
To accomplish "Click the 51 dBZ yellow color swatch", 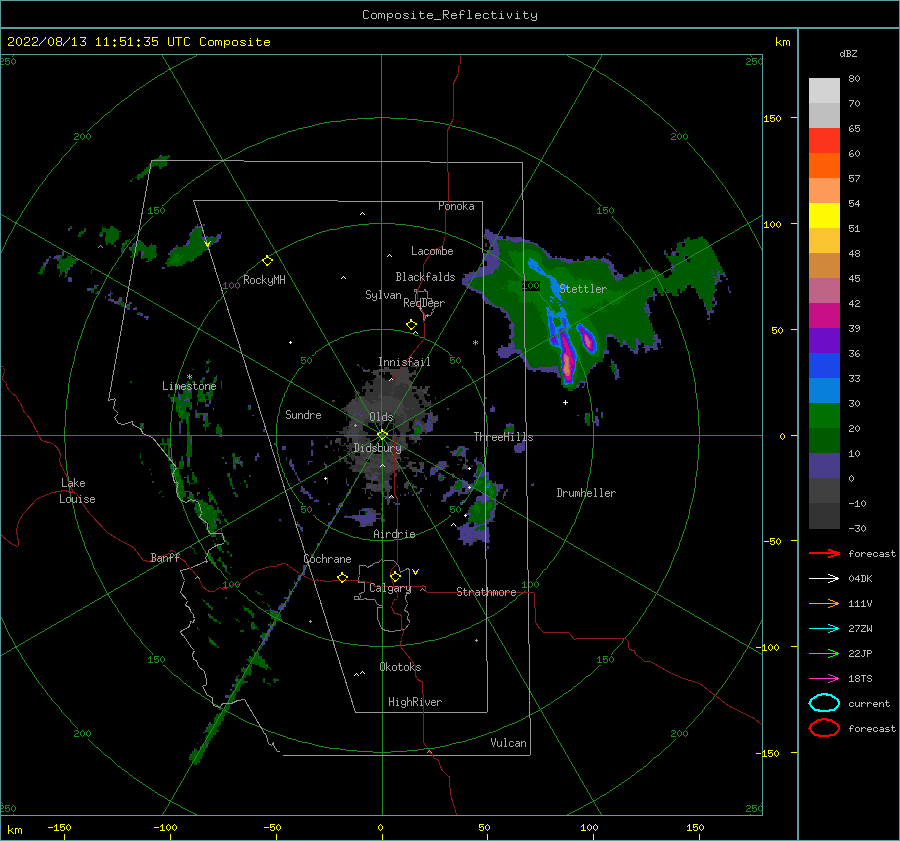I will [824, 216].
